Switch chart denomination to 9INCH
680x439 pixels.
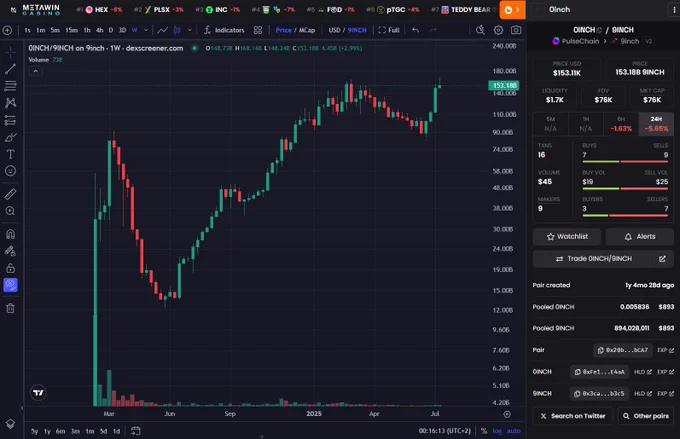357,30
